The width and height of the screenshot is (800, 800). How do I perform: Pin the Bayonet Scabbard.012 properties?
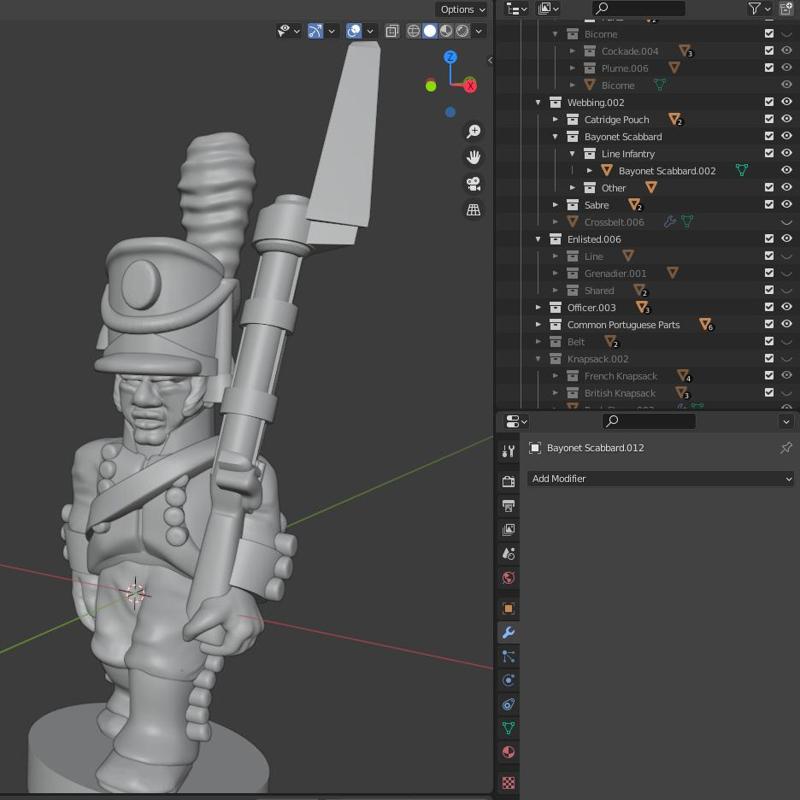pyautogui.click(x=786, y=448)
